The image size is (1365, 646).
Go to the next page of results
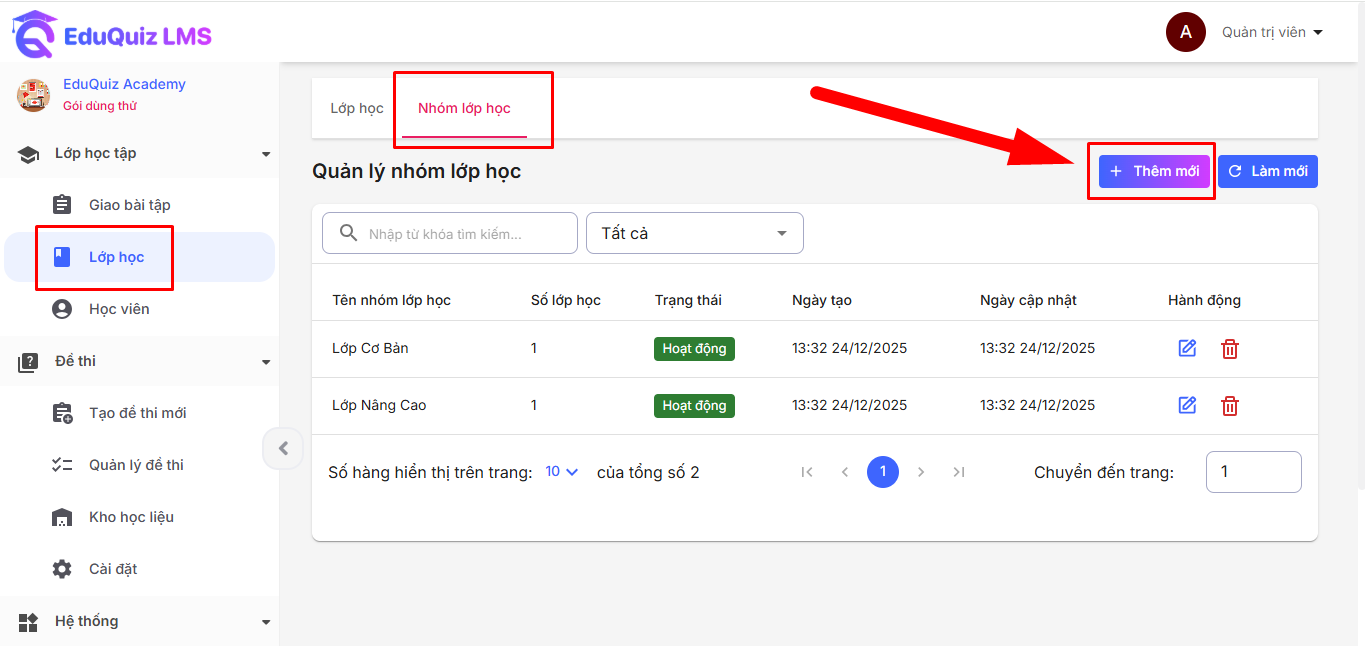coord(921,472)
